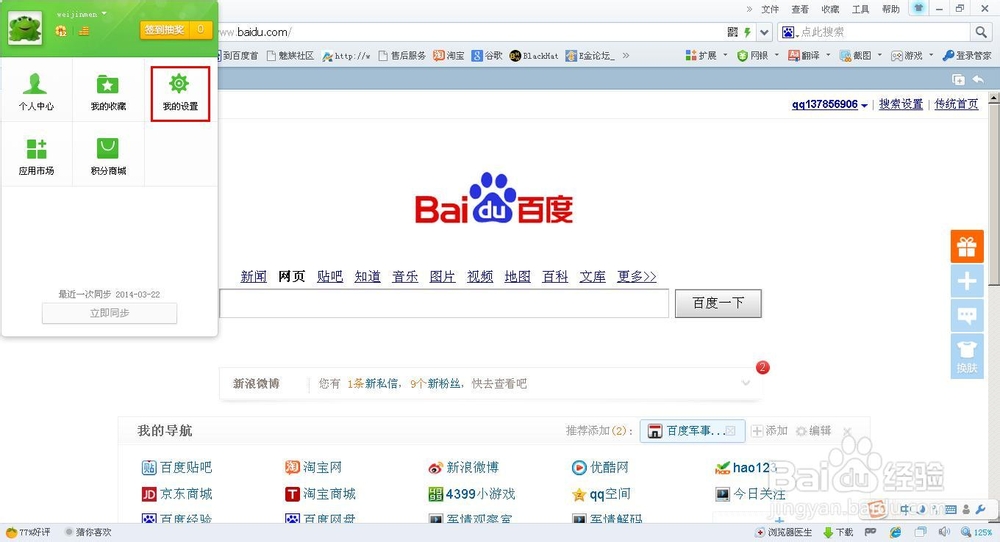Click the 换肤 skin sidebar icon

pyautogui.click(x=967, y=356)
